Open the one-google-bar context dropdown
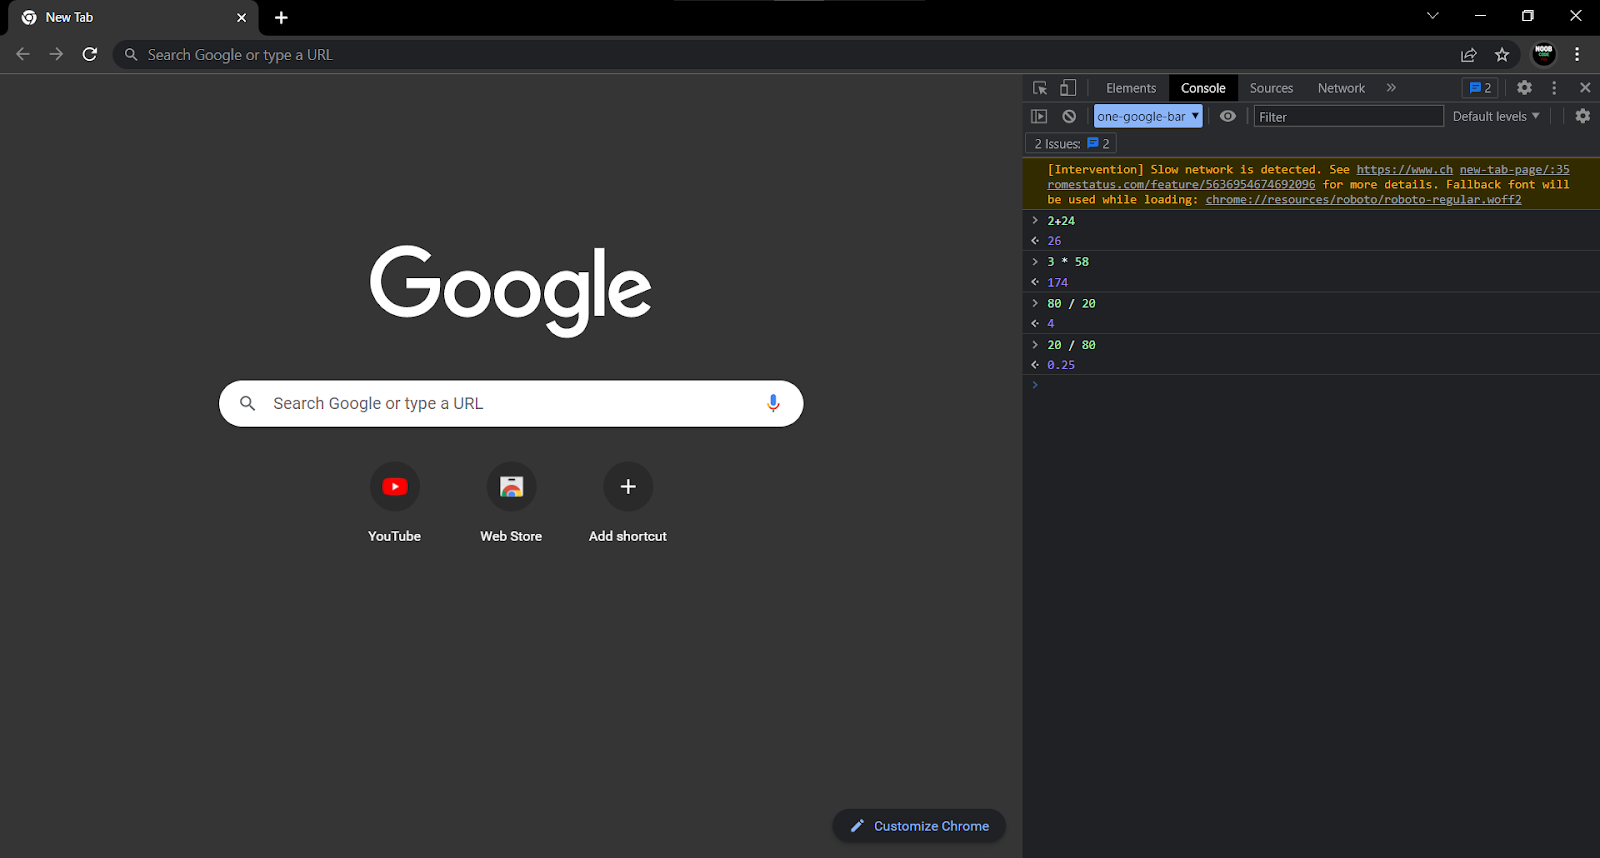 pyautogui.click(x=1148, y=116)
